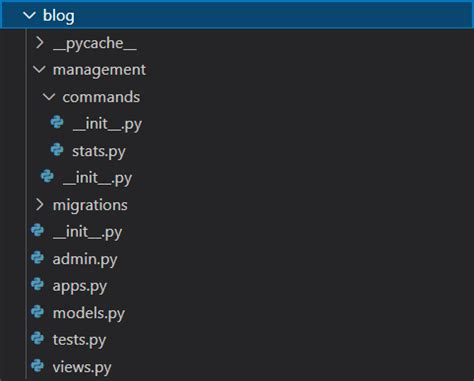
Task: Click Python icon of commands __init__.py
Action: click(x=57, y=122)
